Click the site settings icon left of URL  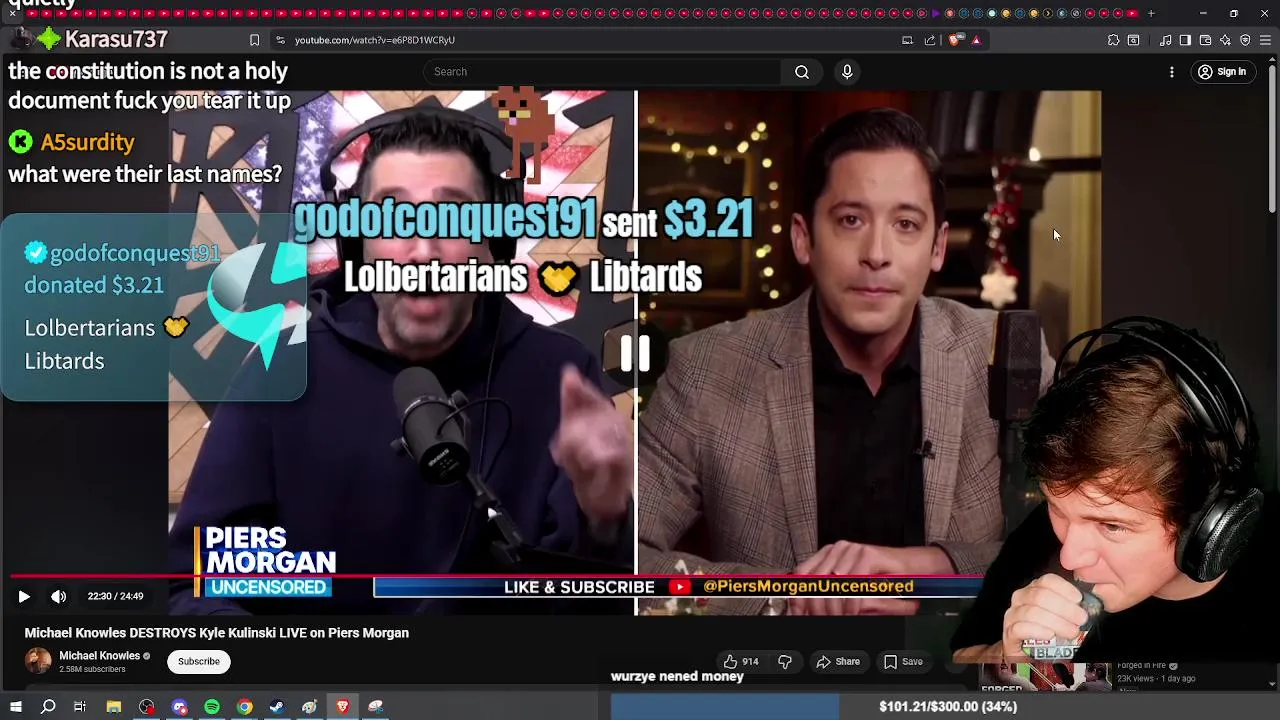280,40
